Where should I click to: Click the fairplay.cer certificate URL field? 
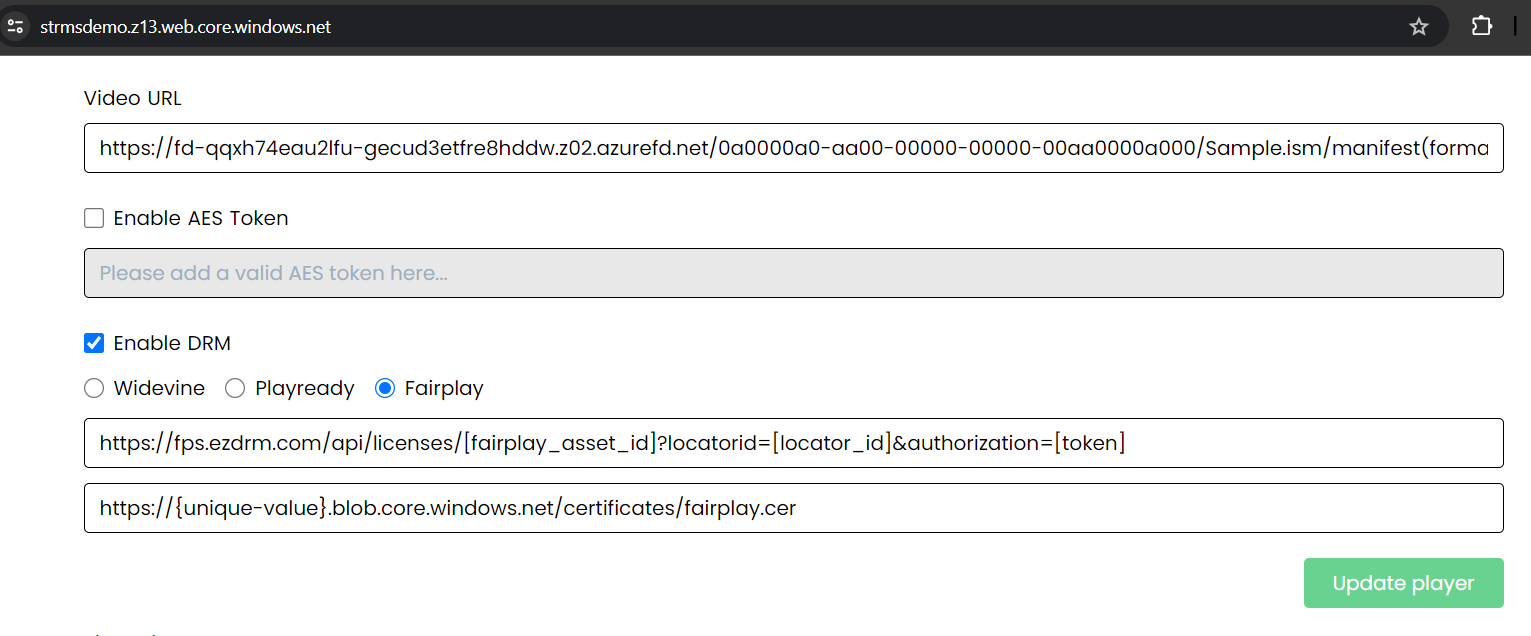tap(793, 508)
